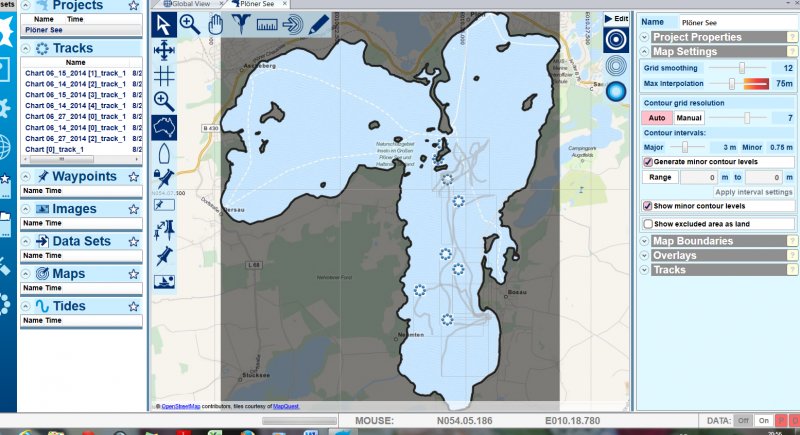Select the boat icon tool
The image size is (800, 435).
coord(164,152)
